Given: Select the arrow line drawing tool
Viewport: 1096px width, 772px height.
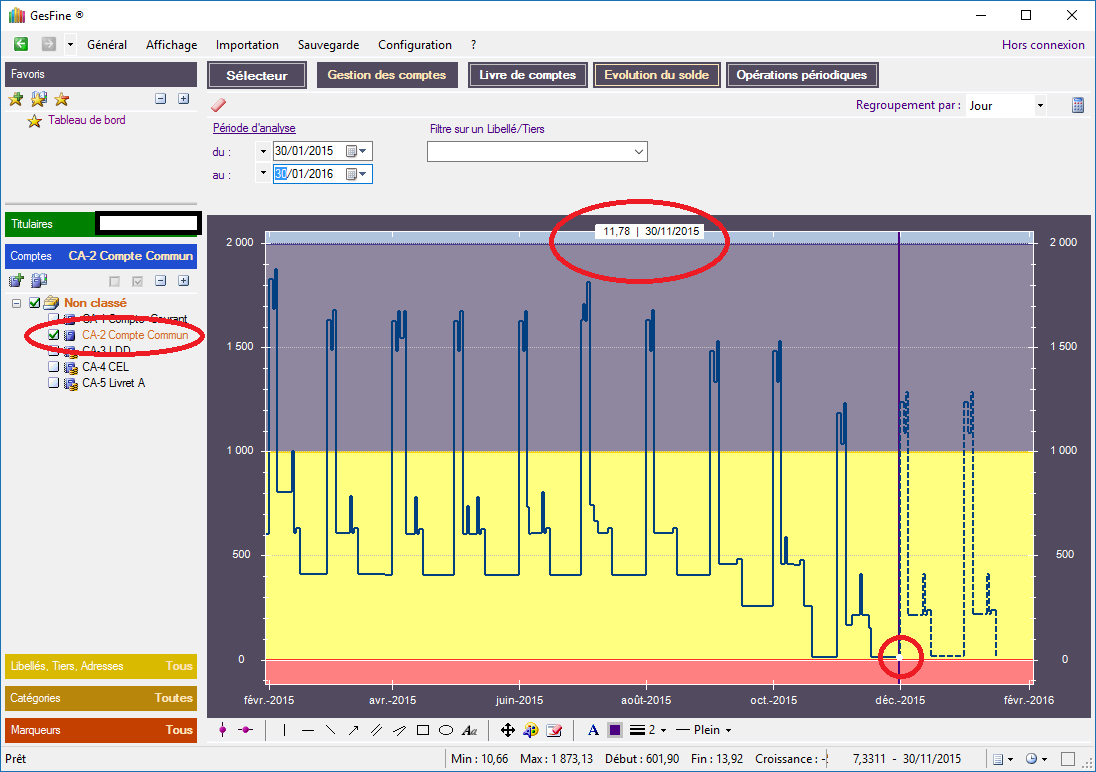Looking at the screenshot, I should 354,730.
